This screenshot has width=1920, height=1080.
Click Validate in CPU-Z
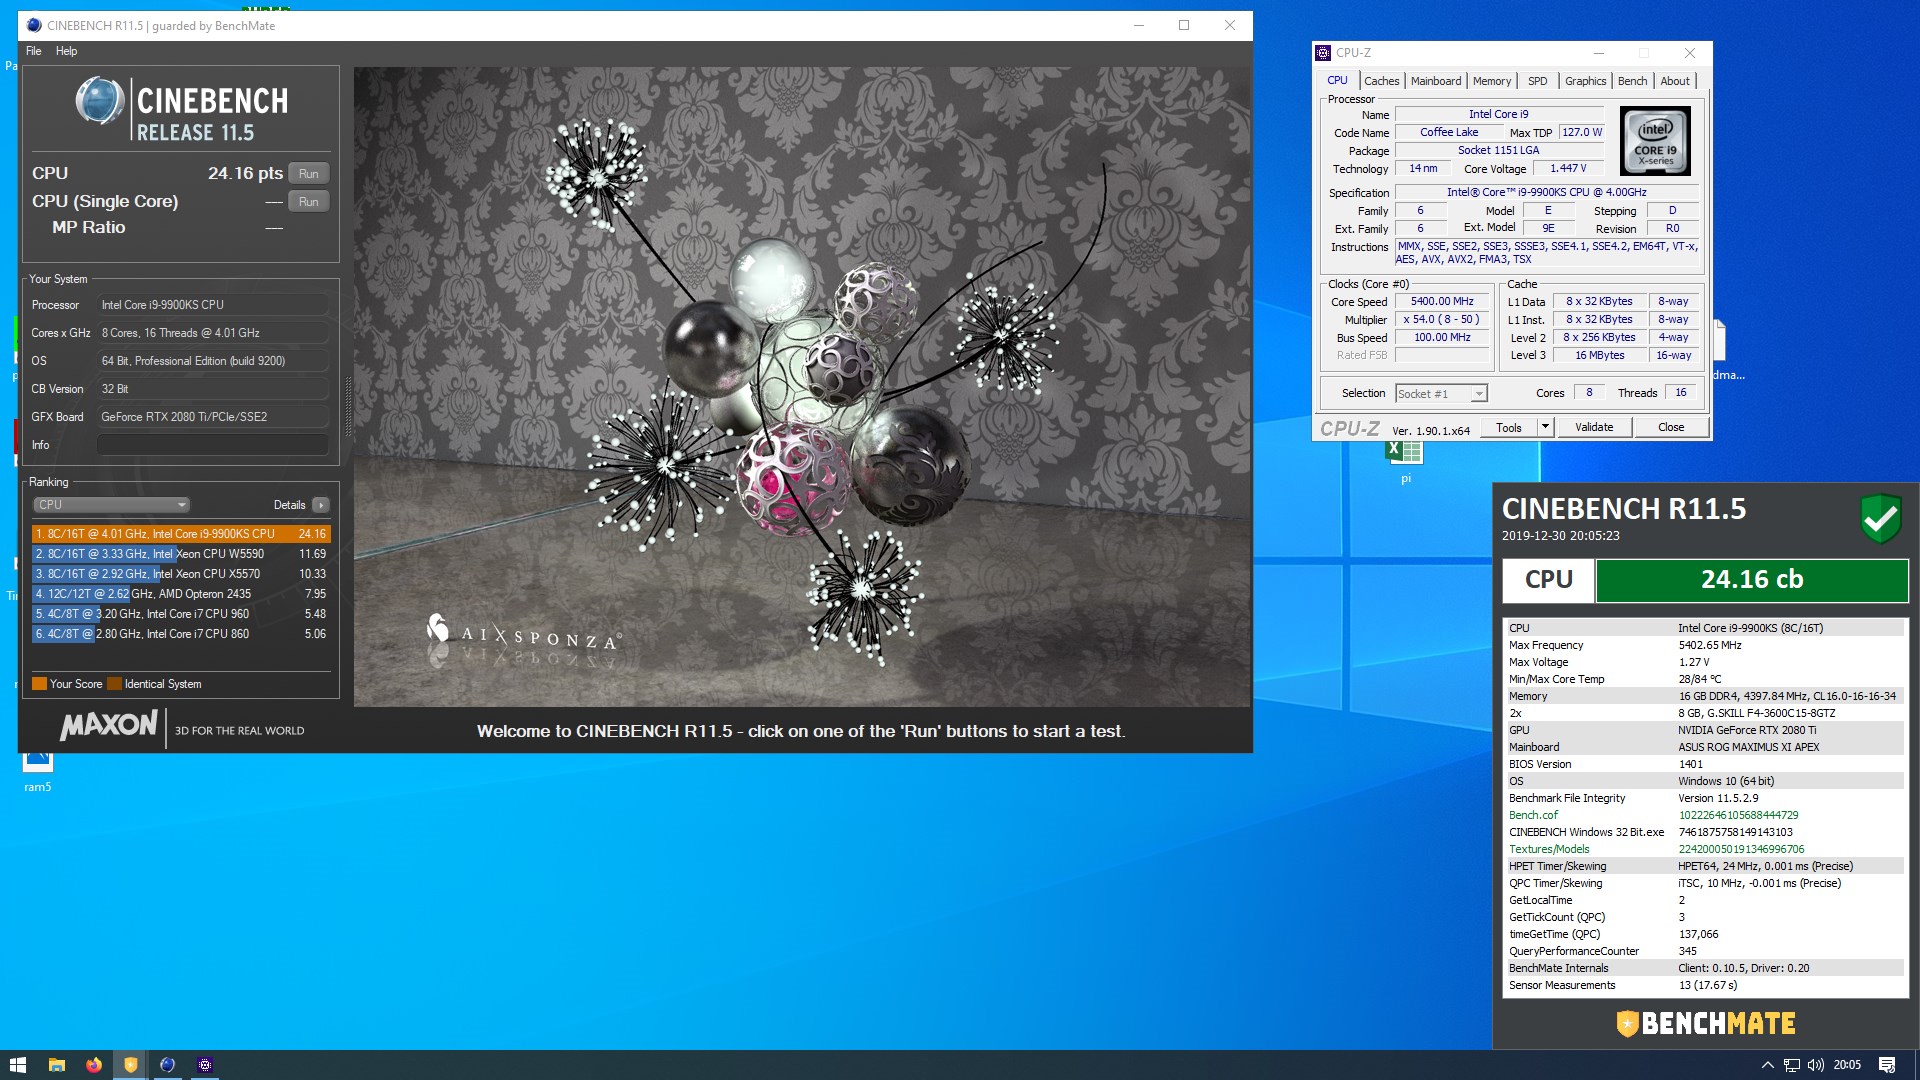[x=1594, y=427]
